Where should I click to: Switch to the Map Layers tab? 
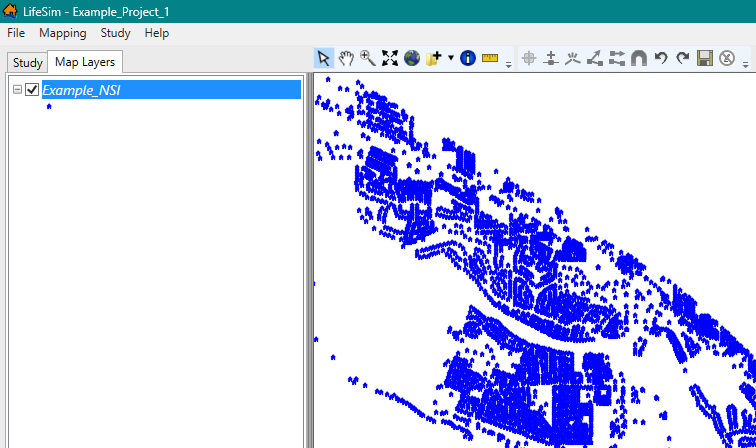pos(85,62)
